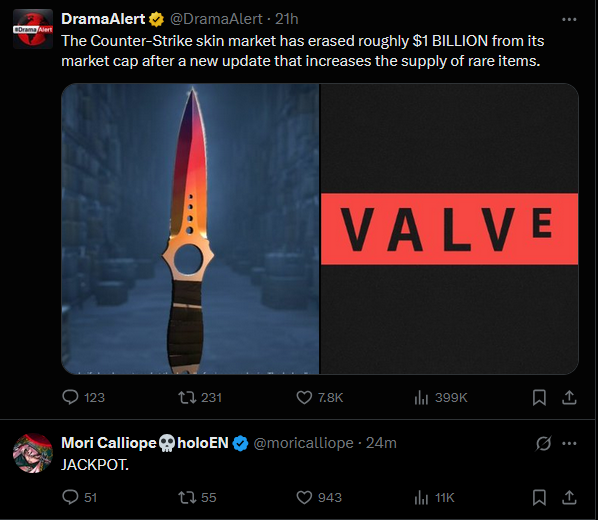Open DramaAlert profile avatar
The width and height of the screenshot is (598, 520).
pos(33,29)
